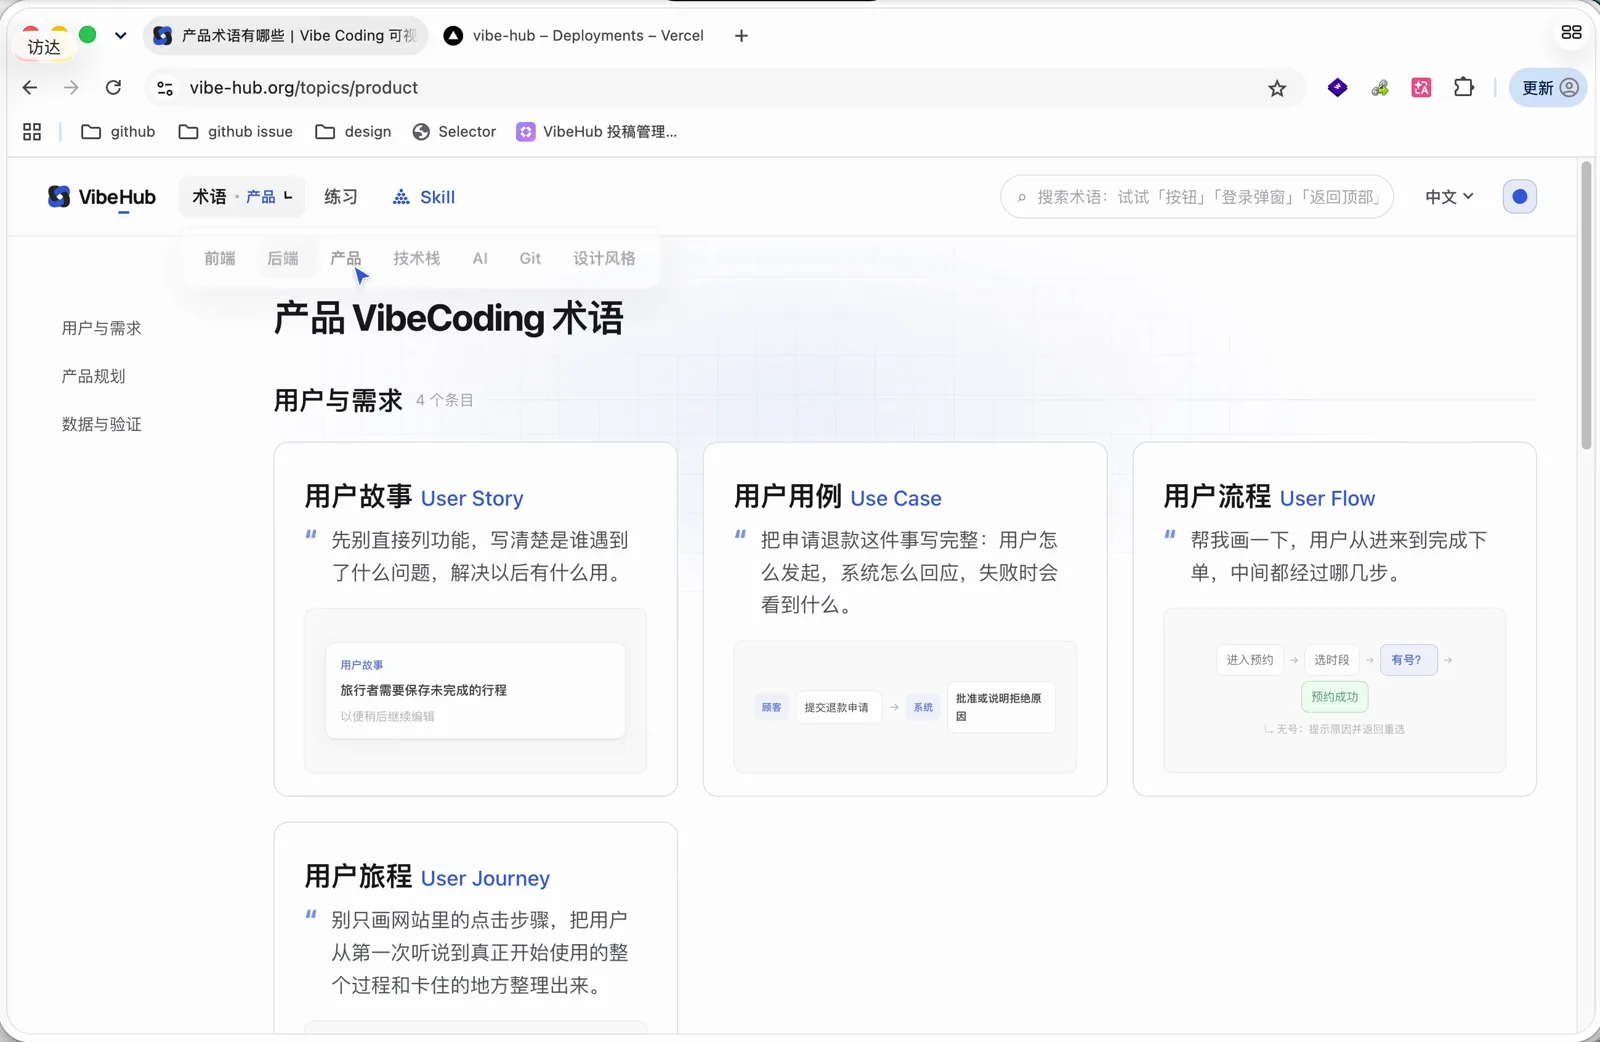Click the VibeHub logo
The width and height of the screenshot is (1600, 1042).
click(102, 197)
